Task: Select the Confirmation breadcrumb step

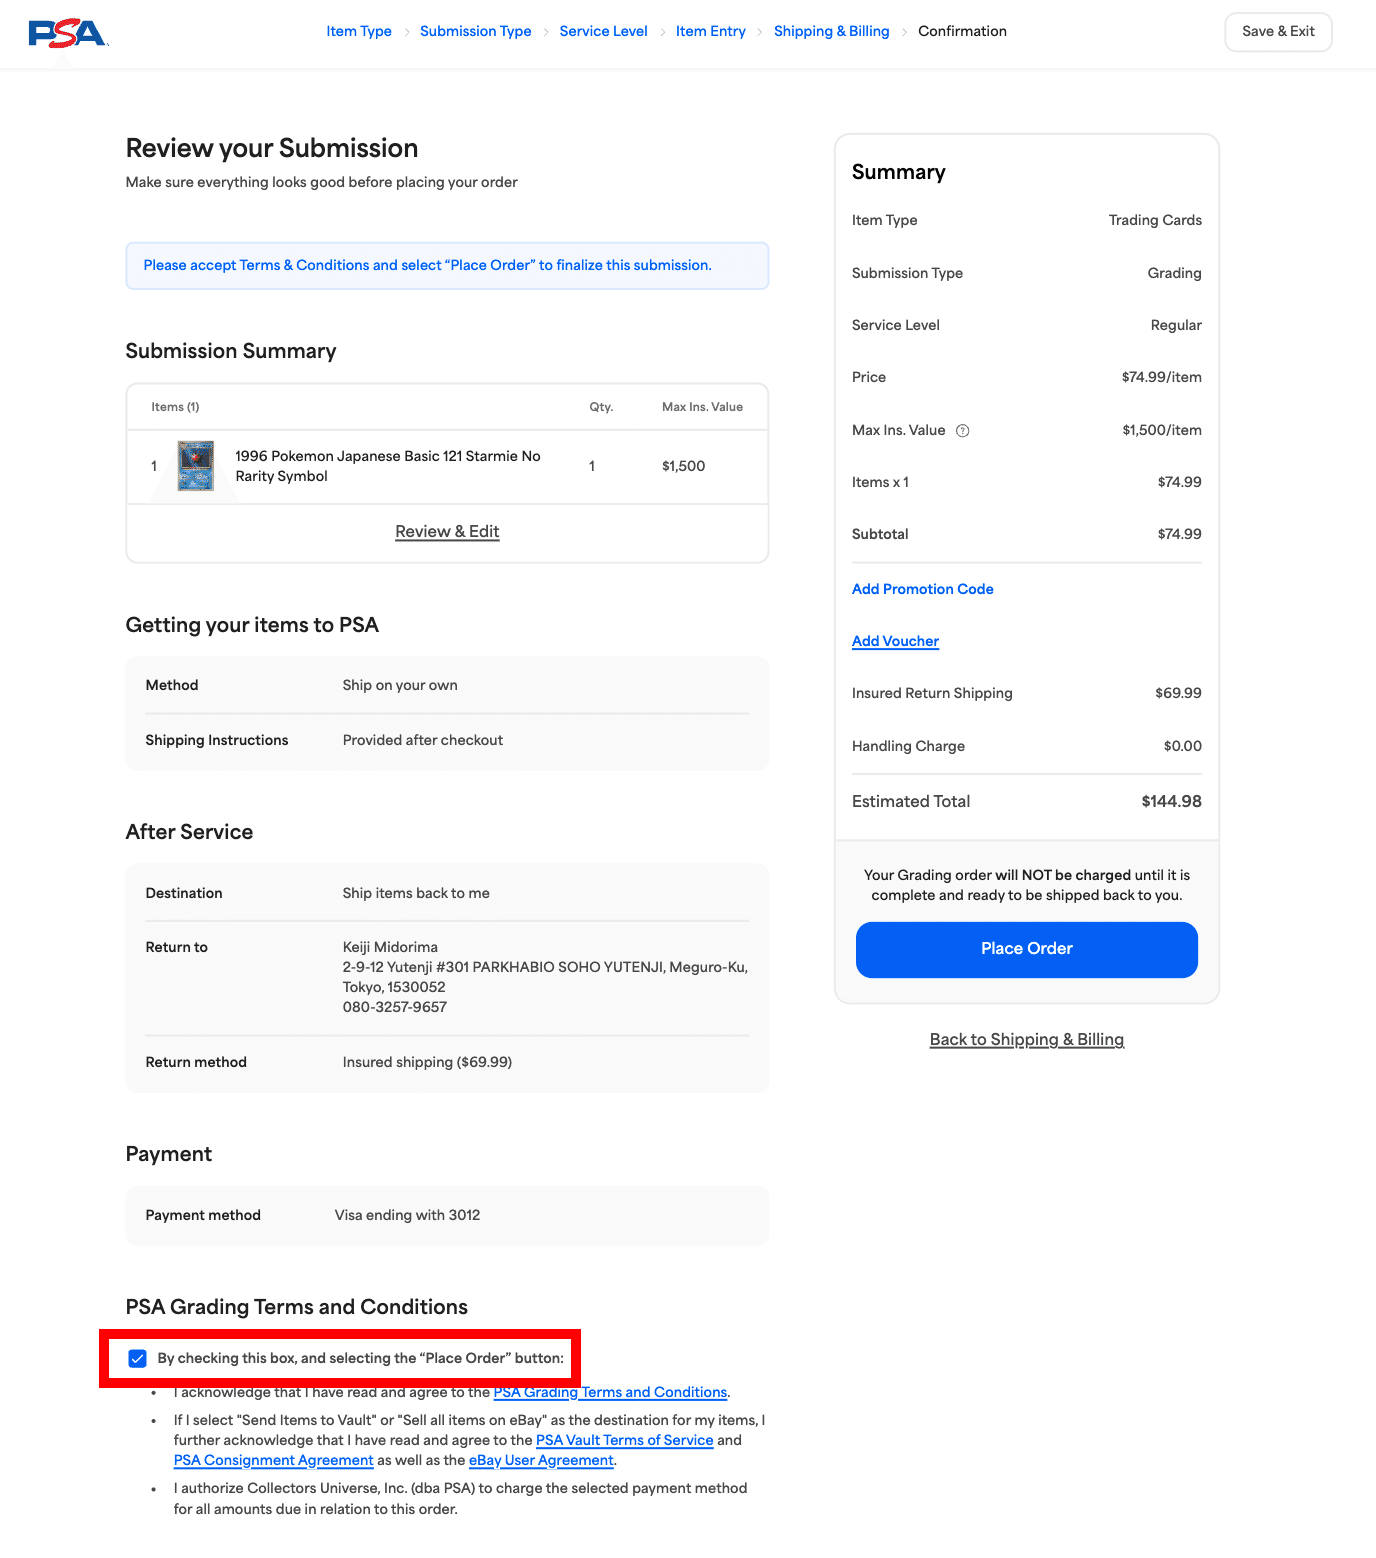Action: [x=962, y=31]
